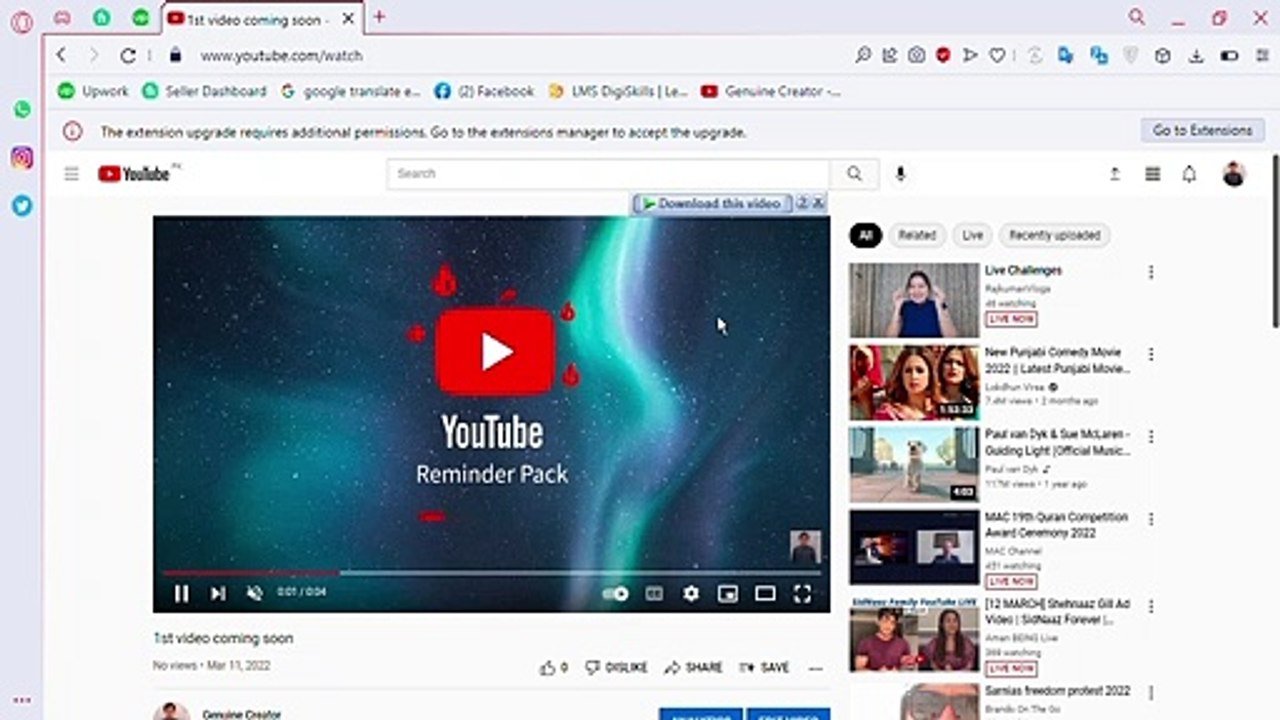The image size is (1280, 720).
Task: Switch to theater mode
Action: point(765,594)
